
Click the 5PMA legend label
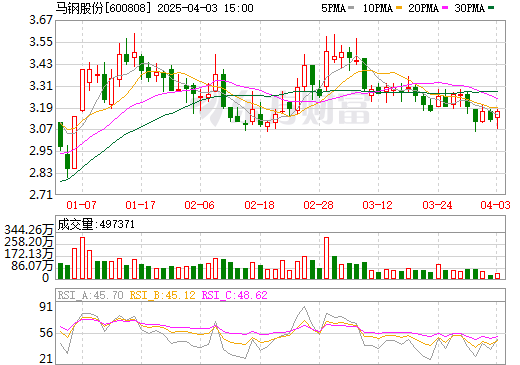tap(333, 8)
